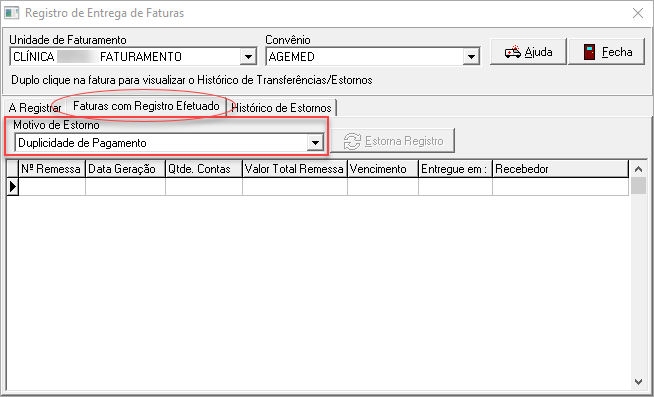The image size is (654, 397).
Task: Open Convênio dropdown arrow
Action: pos(471,57)
